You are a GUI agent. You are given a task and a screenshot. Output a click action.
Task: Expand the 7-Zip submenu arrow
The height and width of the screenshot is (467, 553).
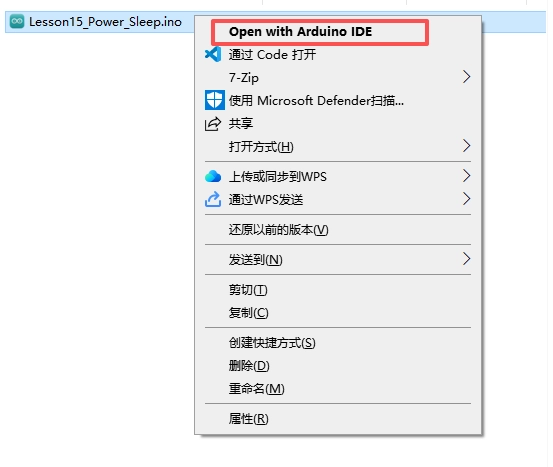coord(466,77)
